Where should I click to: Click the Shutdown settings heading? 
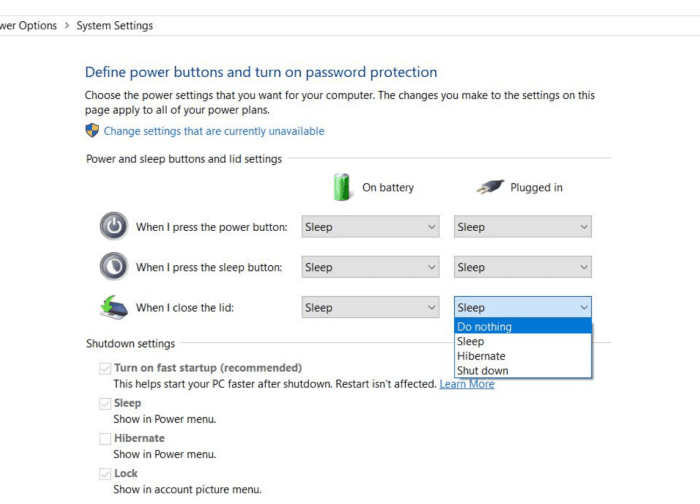[x=130, y=344]
